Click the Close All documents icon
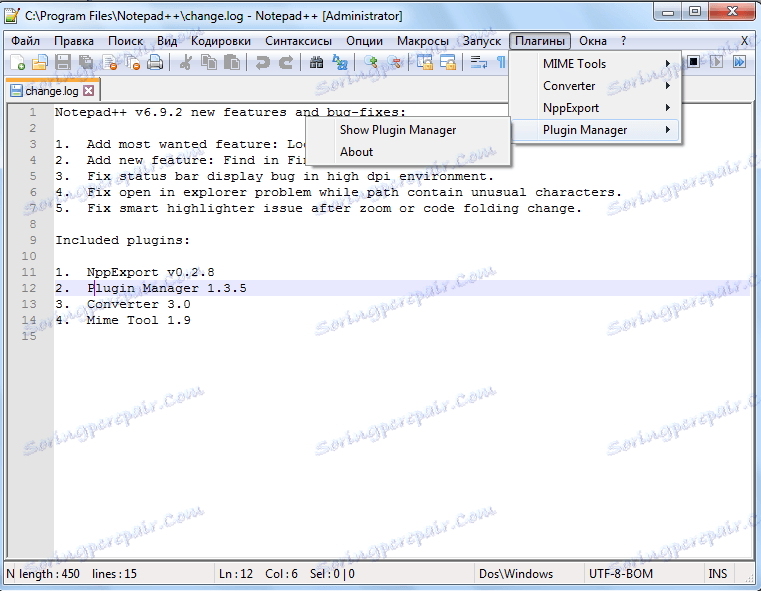761x591 pixels. point(132,63)
